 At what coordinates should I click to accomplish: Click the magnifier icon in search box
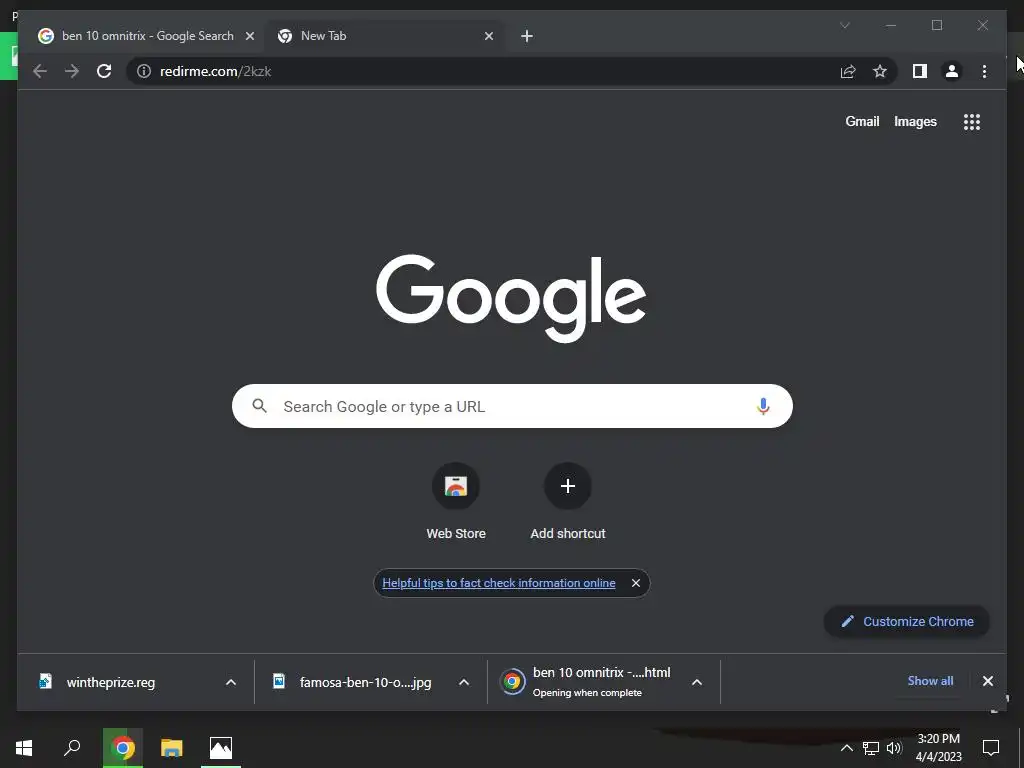tap(259, 406)
